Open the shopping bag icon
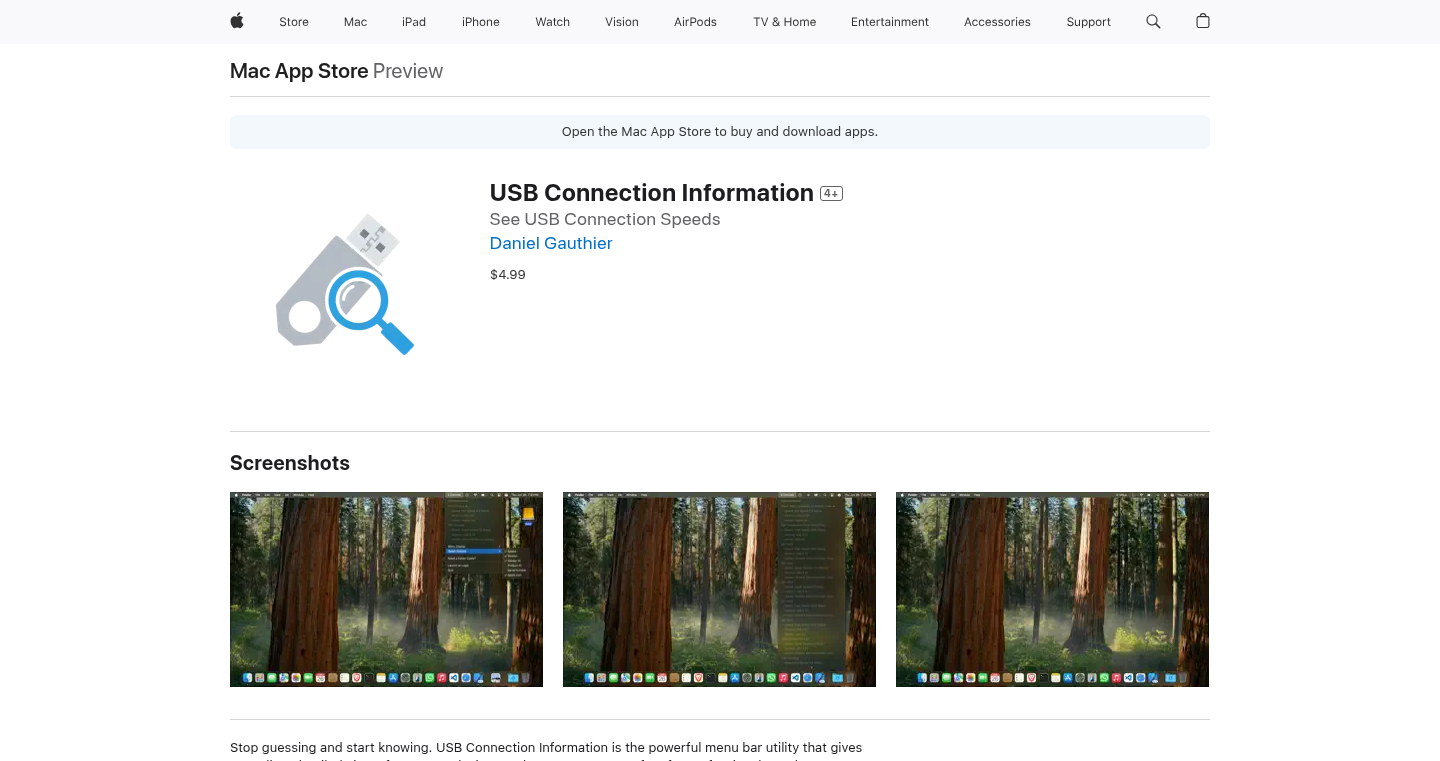The height and width of the screenshot is (761, 1440). point(1203,21)
